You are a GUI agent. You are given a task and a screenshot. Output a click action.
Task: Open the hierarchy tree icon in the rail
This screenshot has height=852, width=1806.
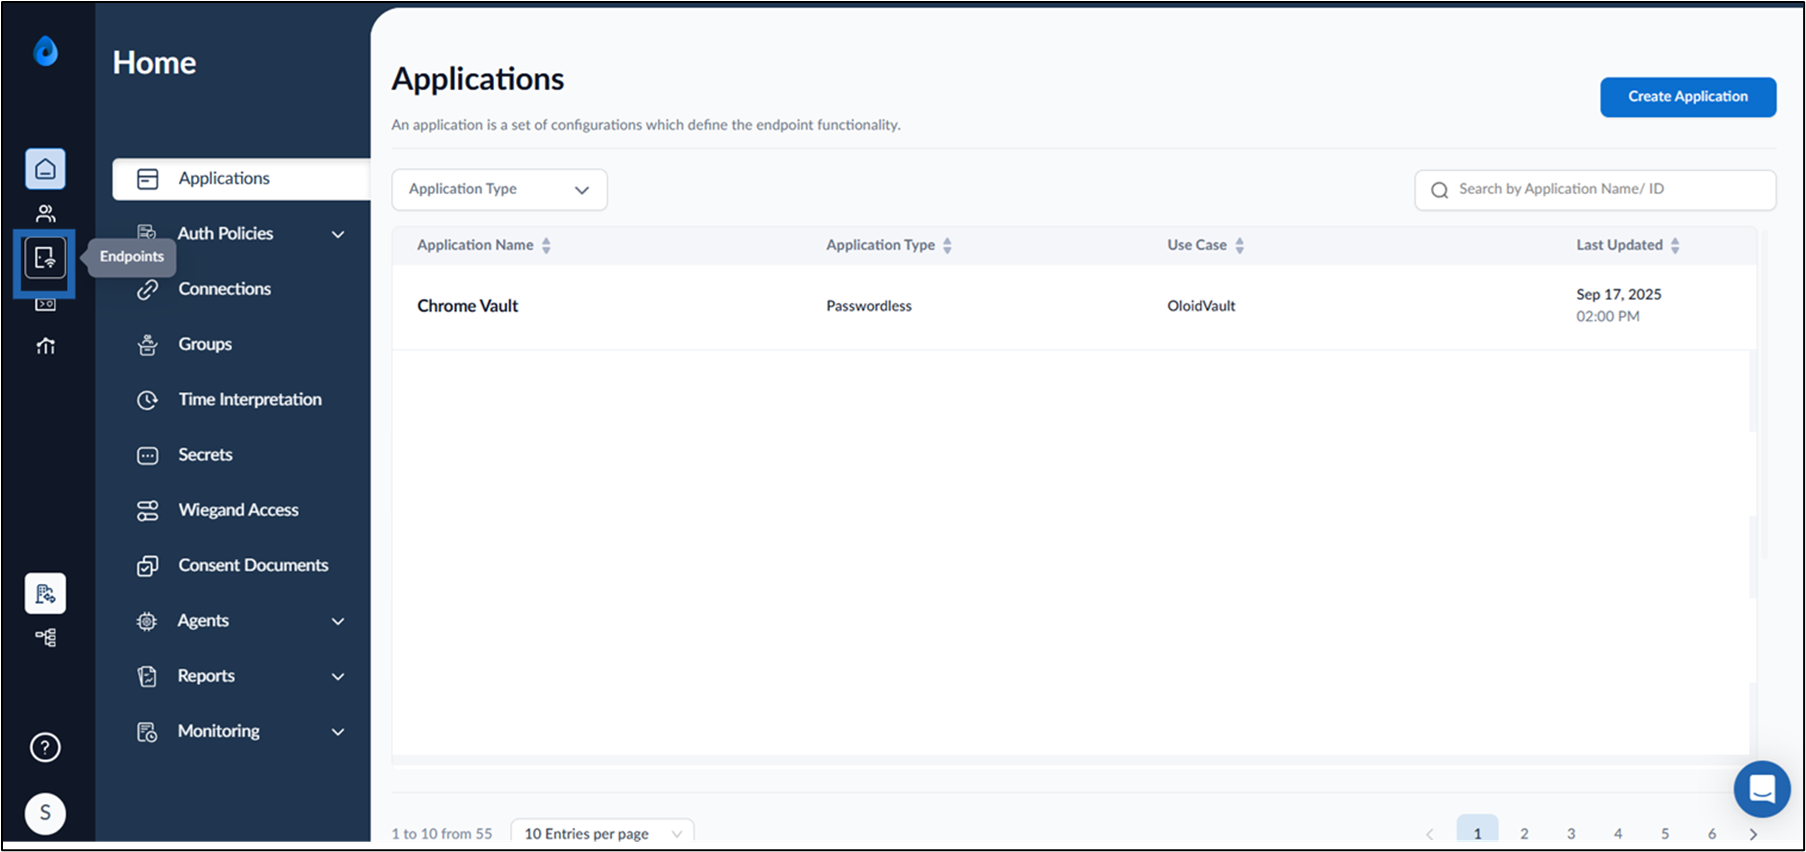coord(45,637)
